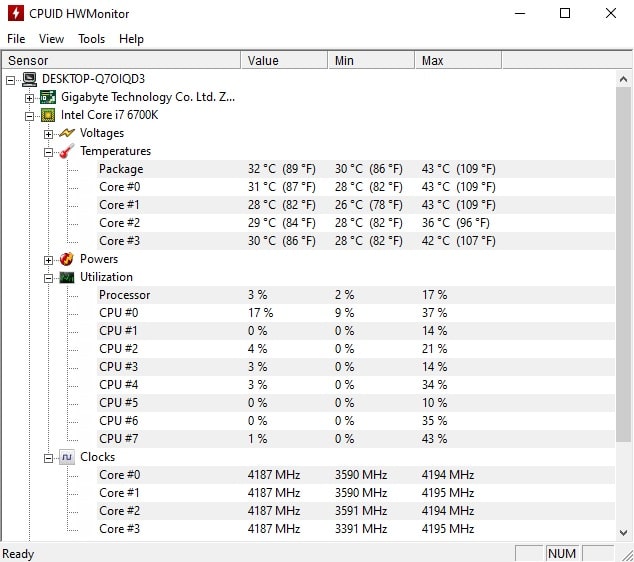The width and height of the screenshot is (634, 562).
Task: Click the Temperatures thermometer icon
Action: point(67,151)
